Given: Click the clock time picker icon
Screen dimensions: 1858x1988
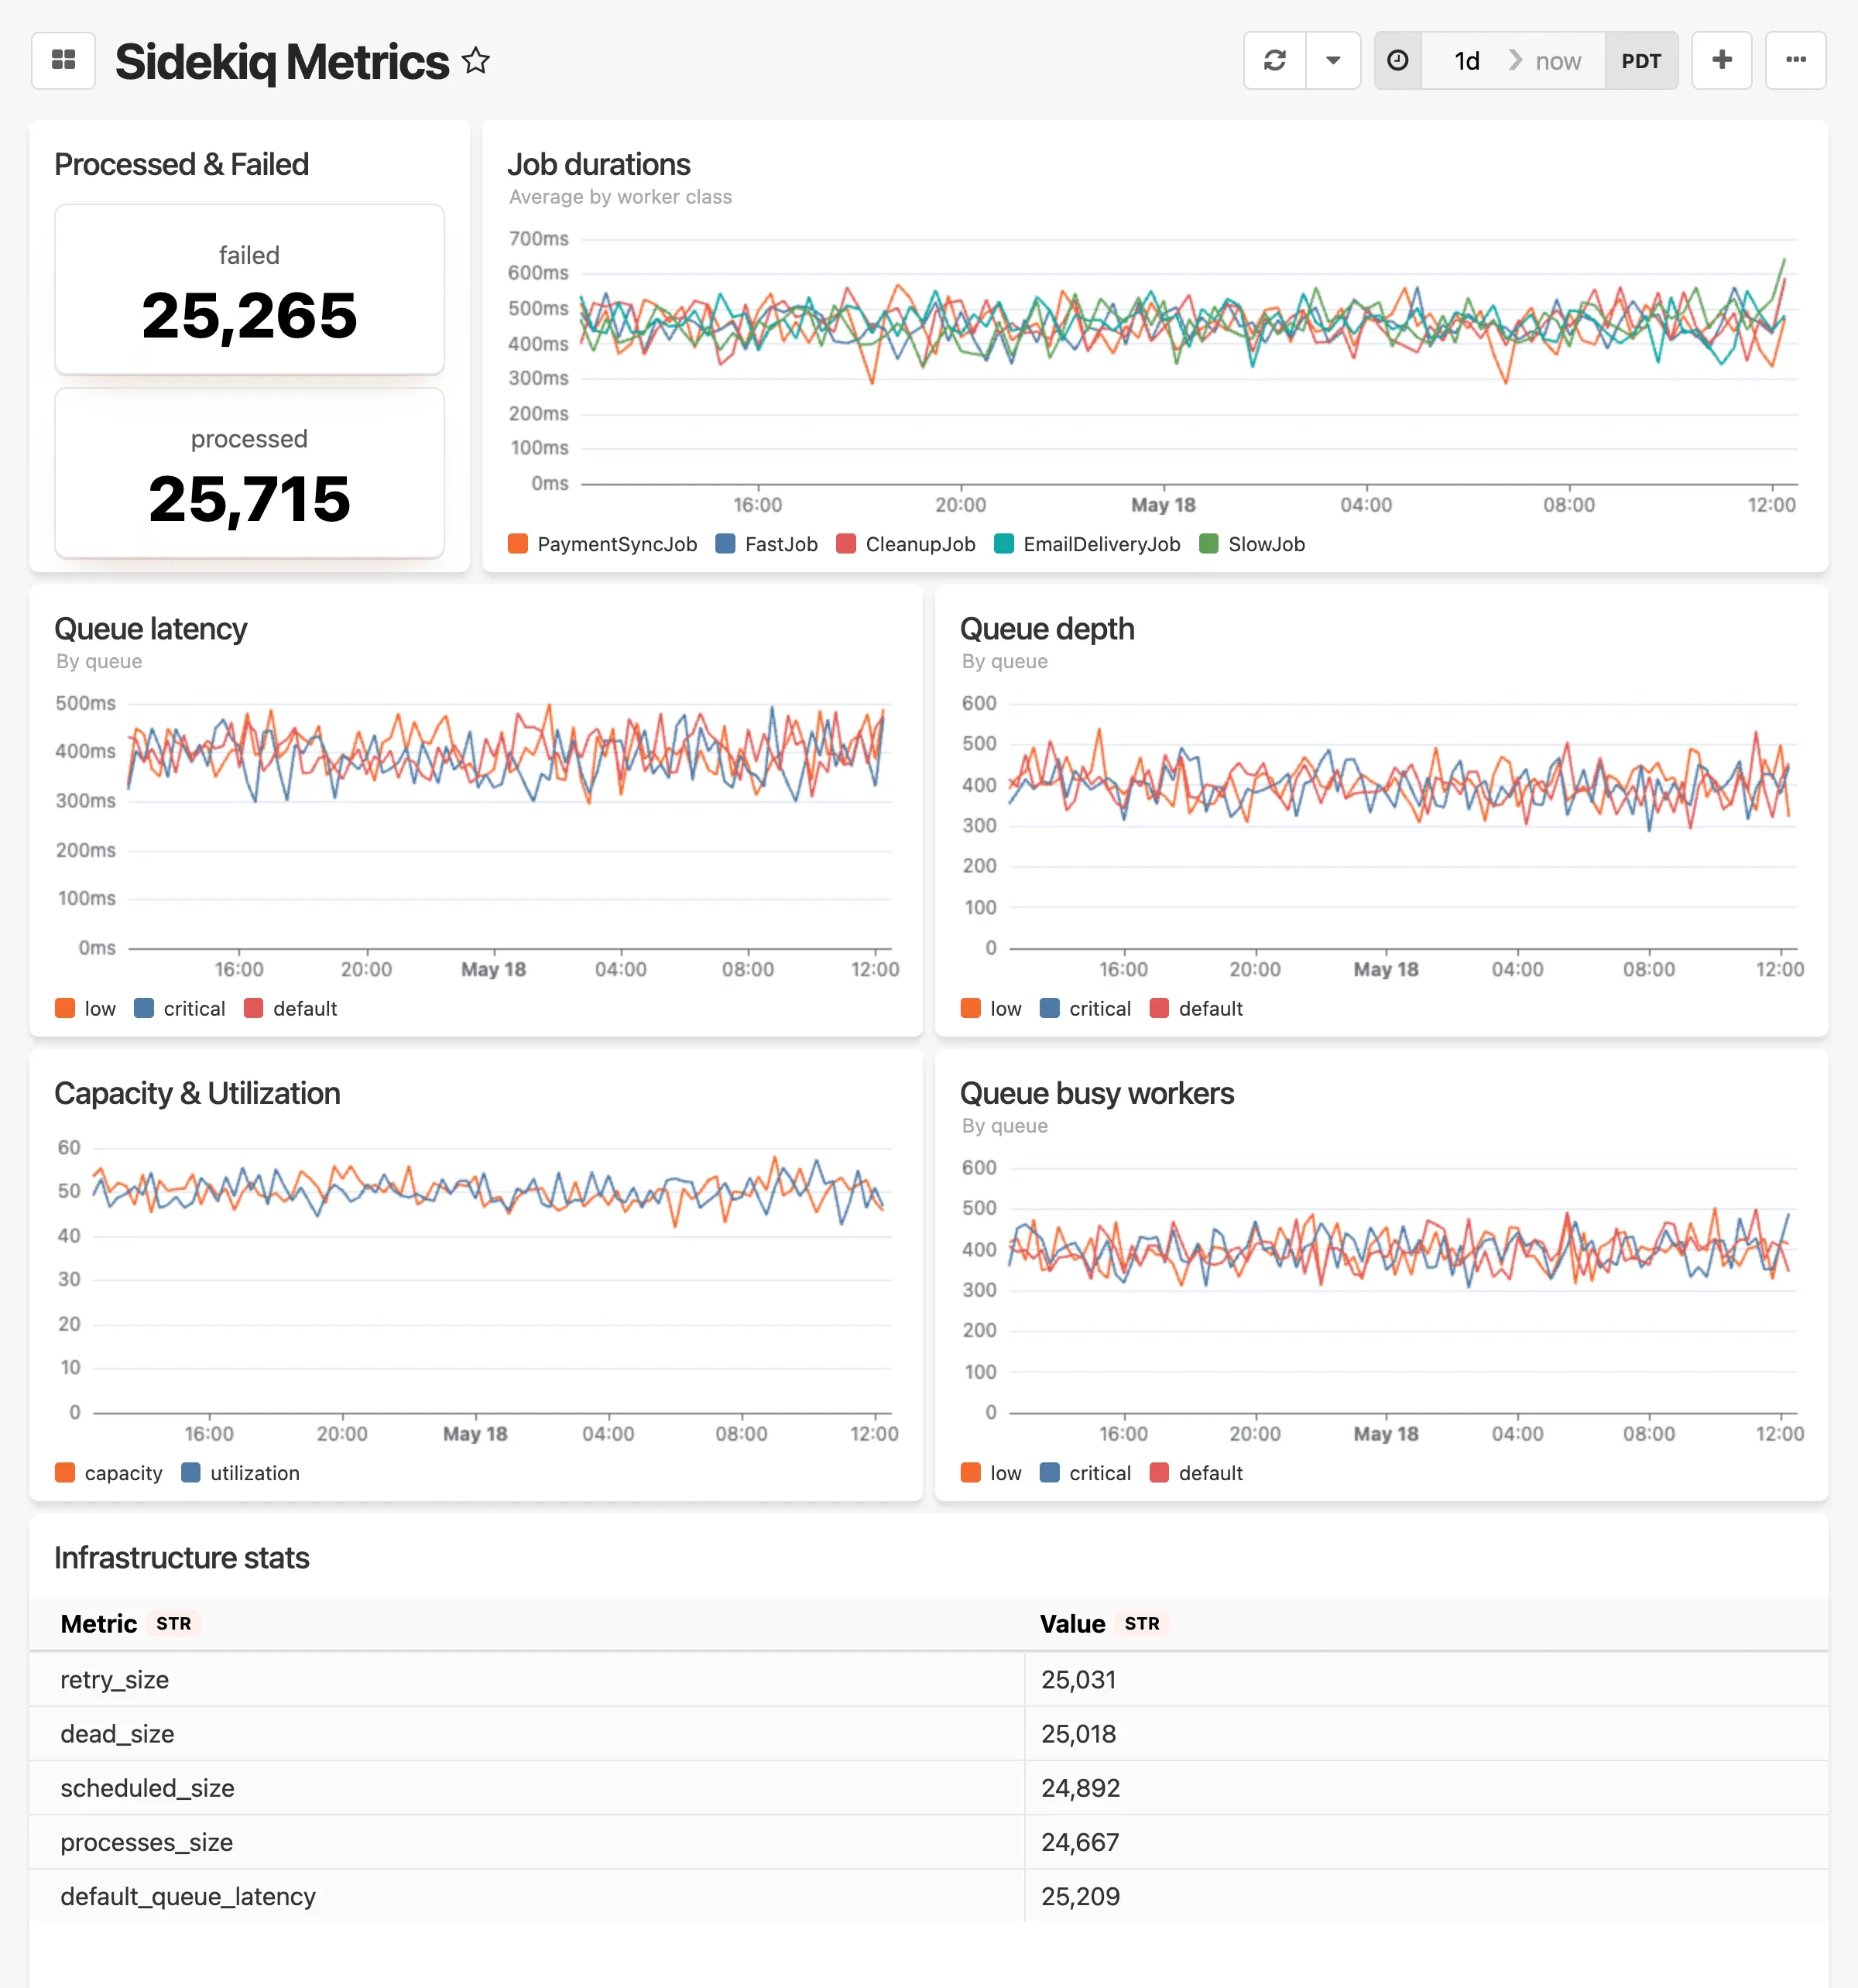Looking at the screenshot, I should [1398, 61].
